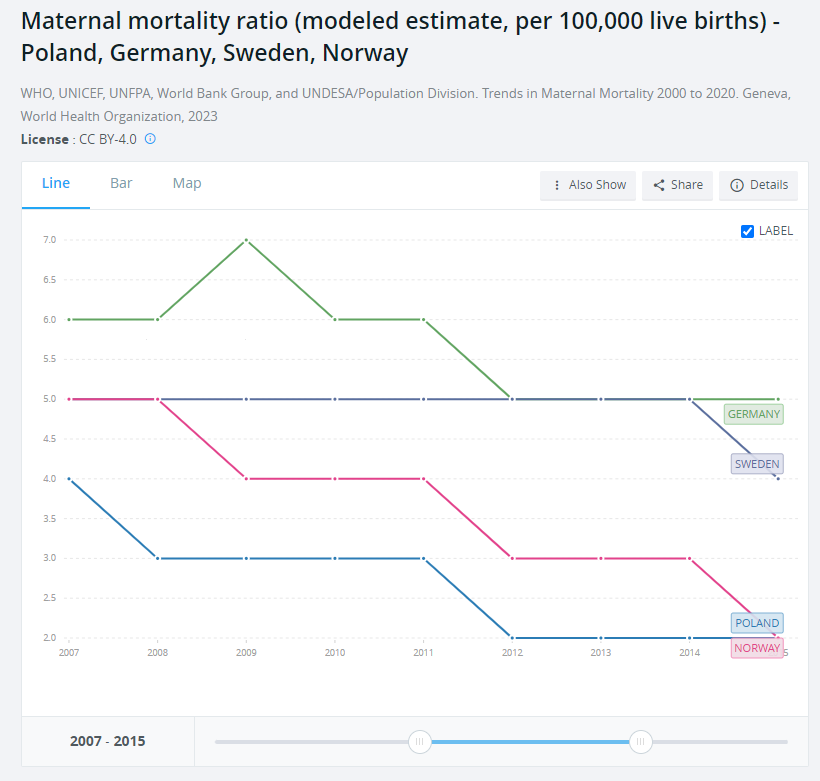
Task: Select the Line chart tab
Action: pos(56,183)
